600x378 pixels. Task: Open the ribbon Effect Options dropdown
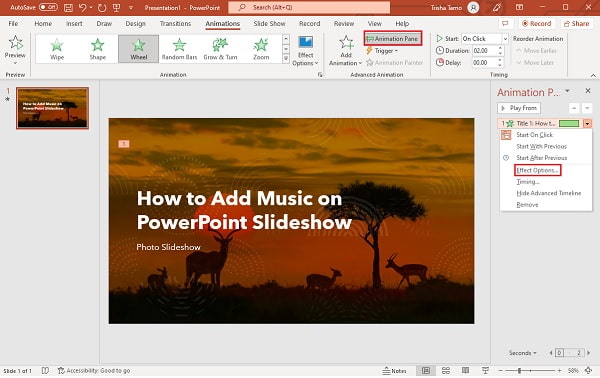point(305,51)
